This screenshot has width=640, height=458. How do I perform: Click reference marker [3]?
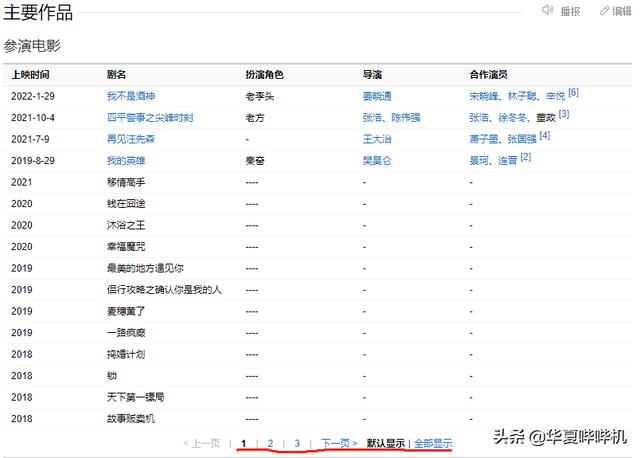click(x=564, y=114)
